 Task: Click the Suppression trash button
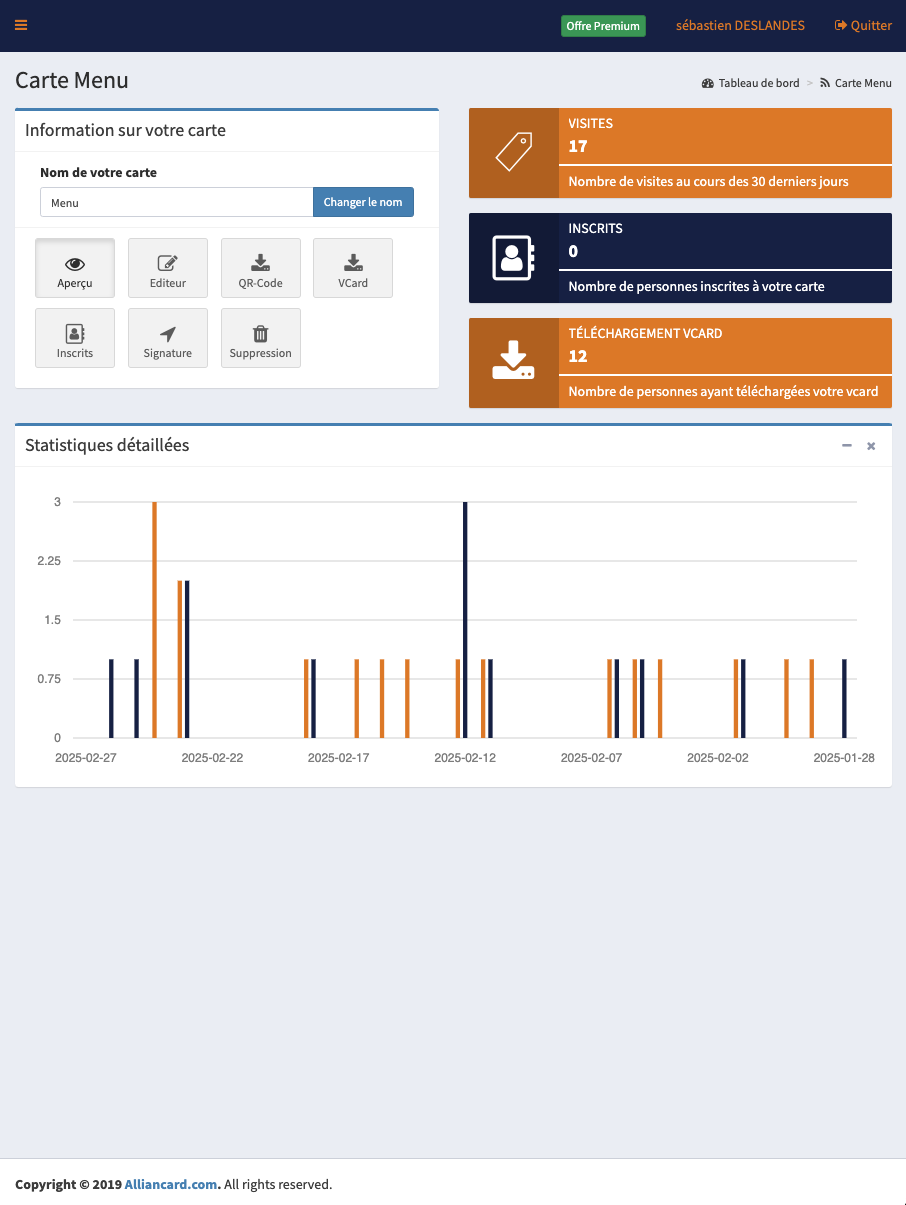(260, 338)
